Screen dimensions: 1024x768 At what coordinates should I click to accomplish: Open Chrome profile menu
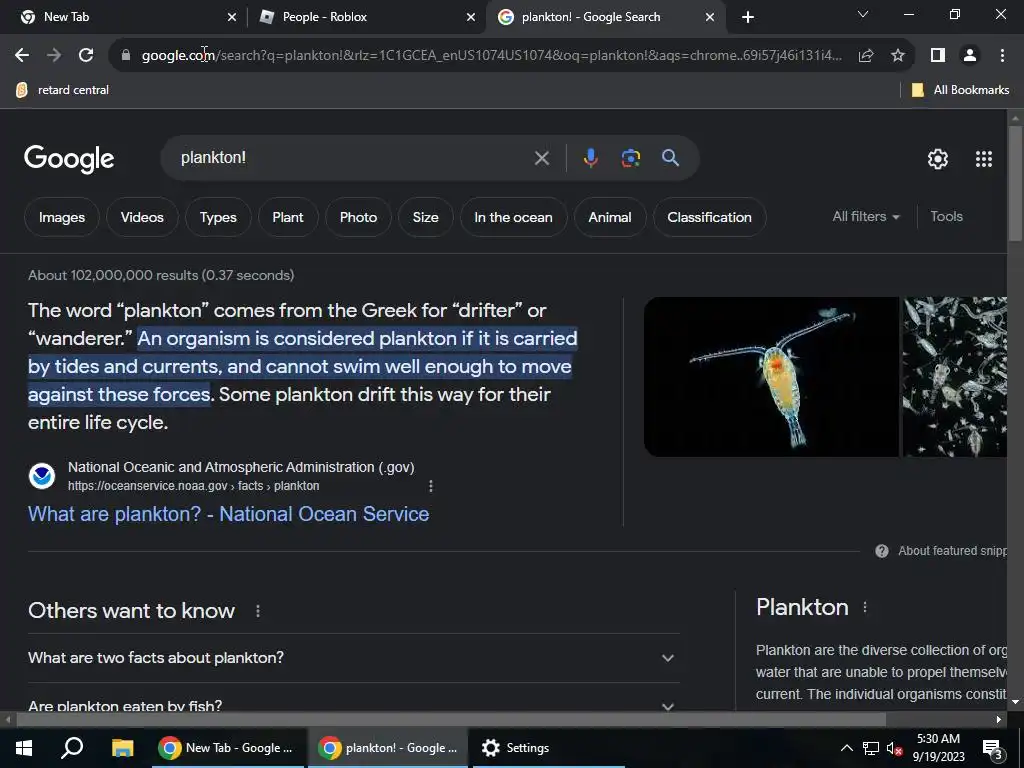(x=970, y=56)
